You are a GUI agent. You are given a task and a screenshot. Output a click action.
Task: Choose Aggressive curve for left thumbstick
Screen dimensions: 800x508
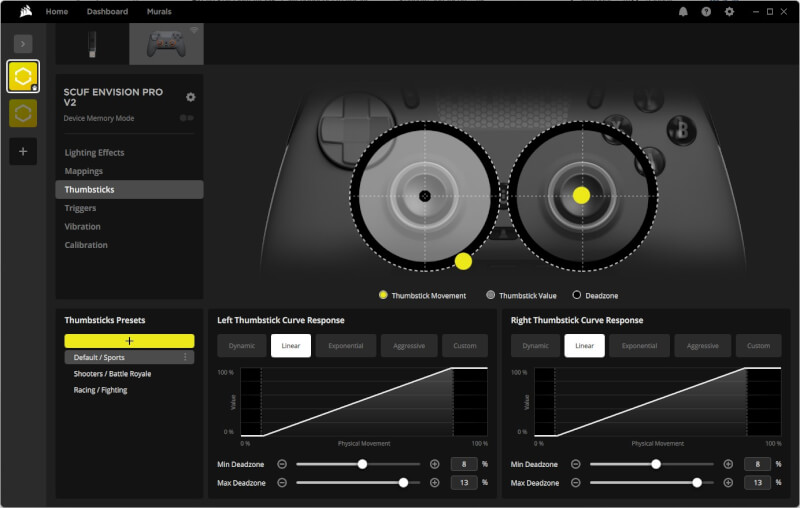409,346
